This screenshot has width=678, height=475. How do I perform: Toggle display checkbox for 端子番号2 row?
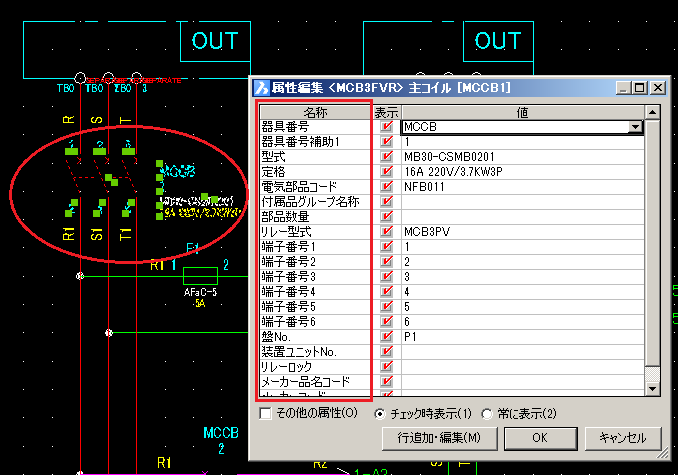pyautogui.click(x=387, y=261)
